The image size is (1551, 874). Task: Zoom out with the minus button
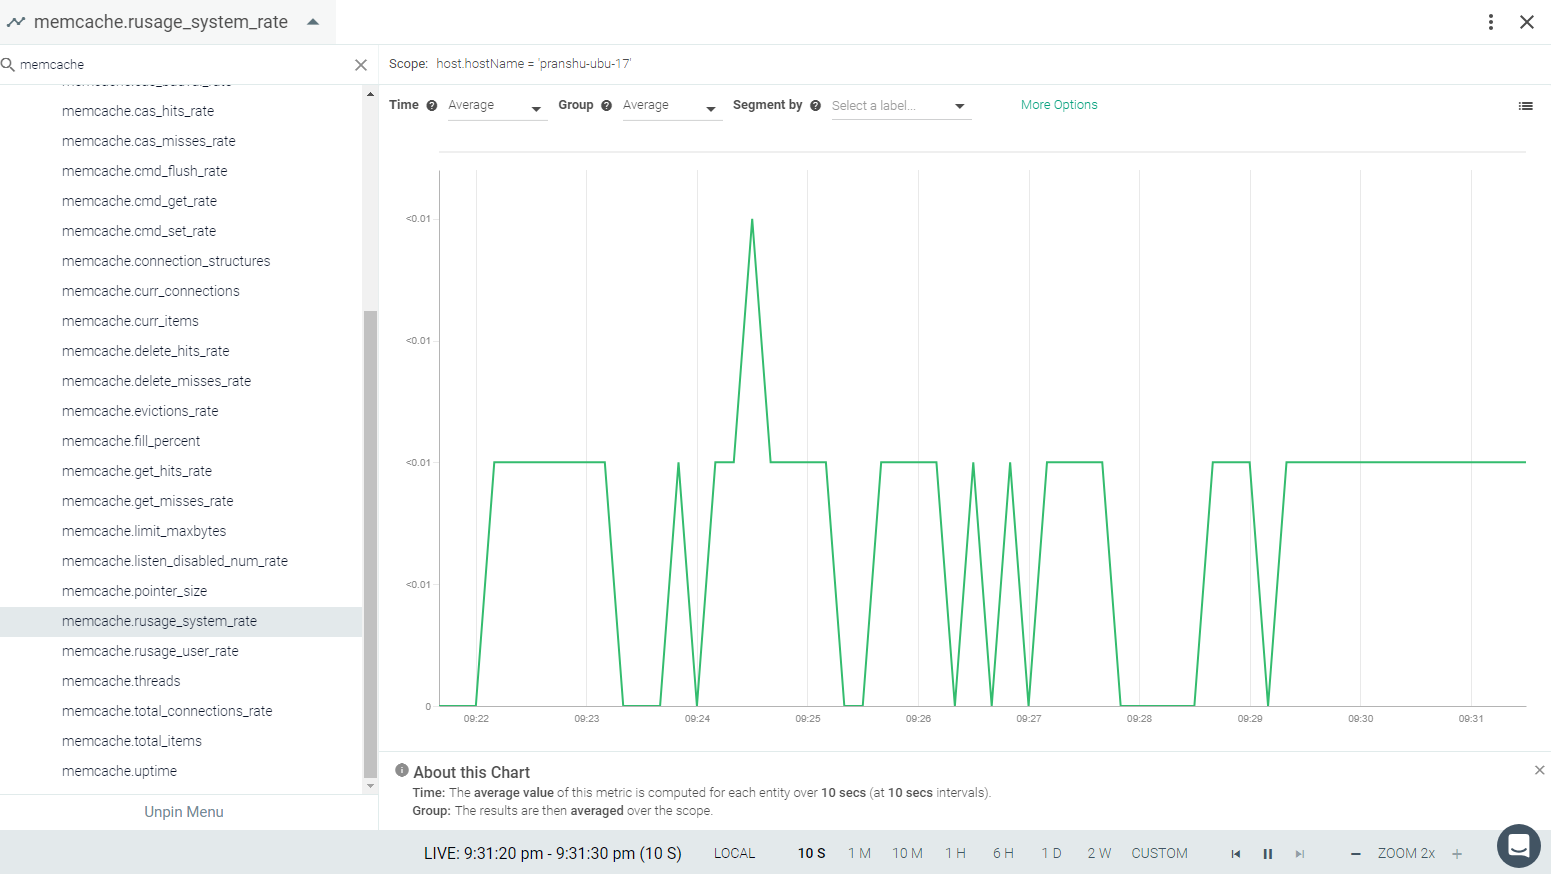pyautogui.click(x=1356, y=854)
